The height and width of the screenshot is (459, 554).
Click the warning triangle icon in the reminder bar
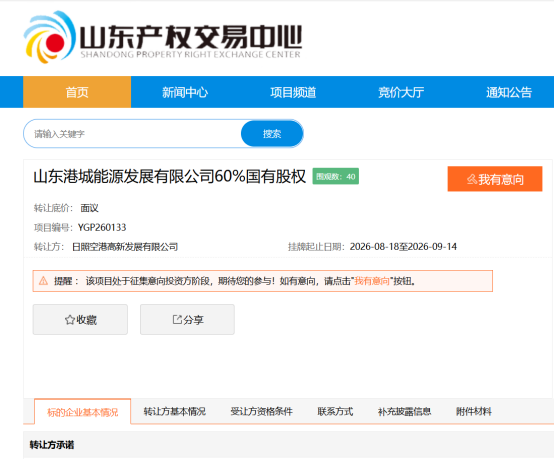click(43, 281)
